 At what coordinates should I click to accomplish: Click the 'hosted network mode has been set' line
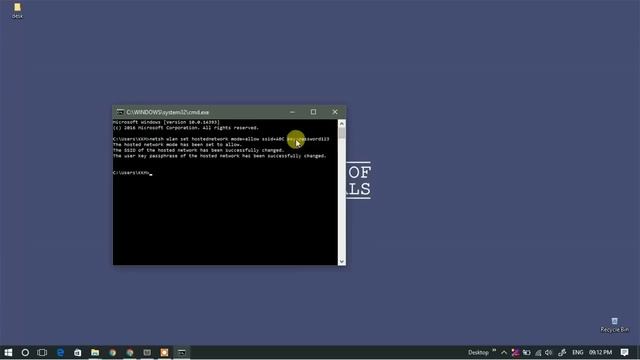(x=178, y=144)
